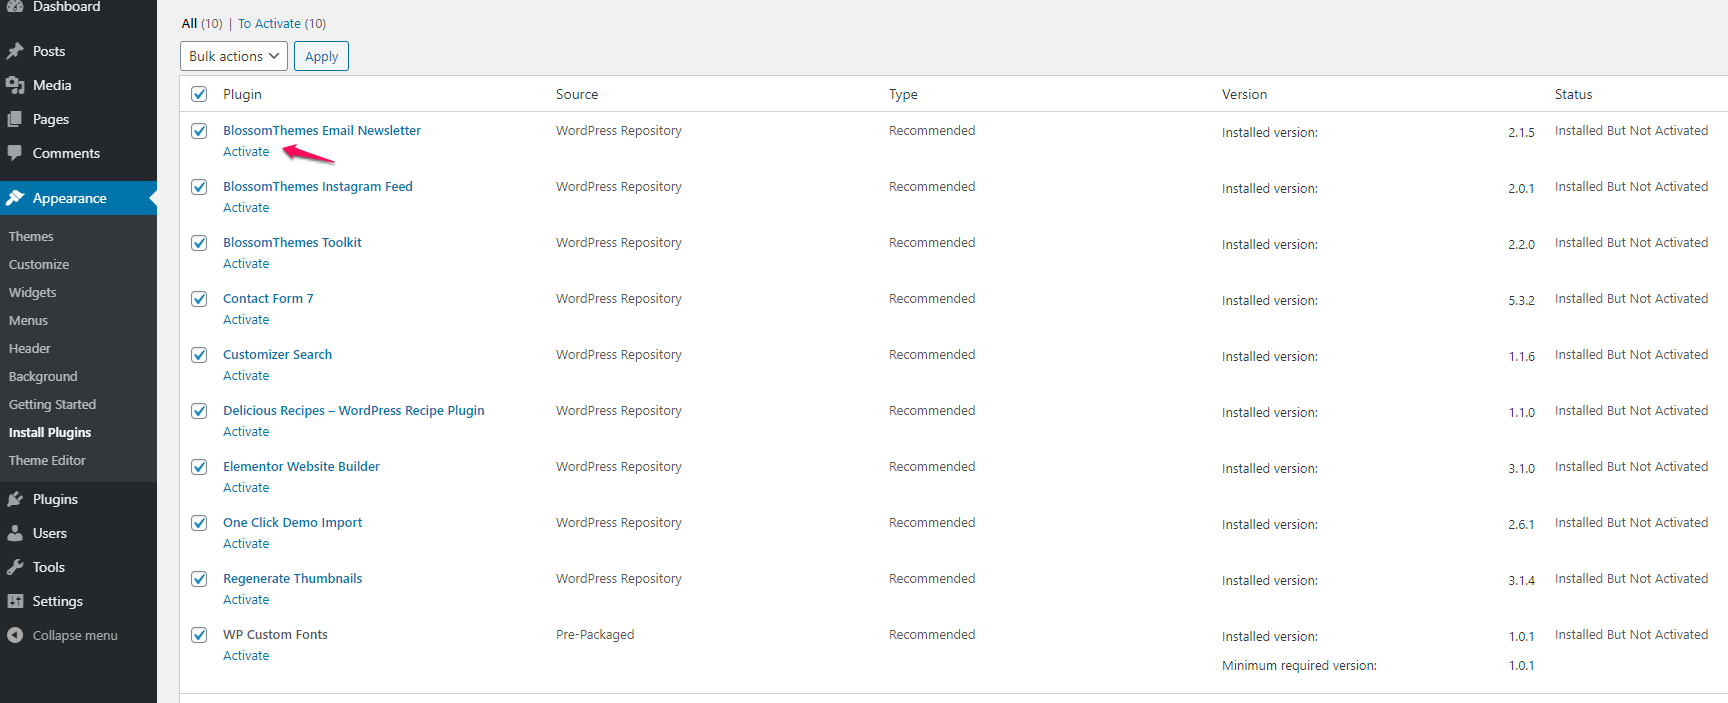This screenshot has width=1728, height=703.
Task: Toggle the select-all checkbox in table header
Action: [x=199, y=94]
